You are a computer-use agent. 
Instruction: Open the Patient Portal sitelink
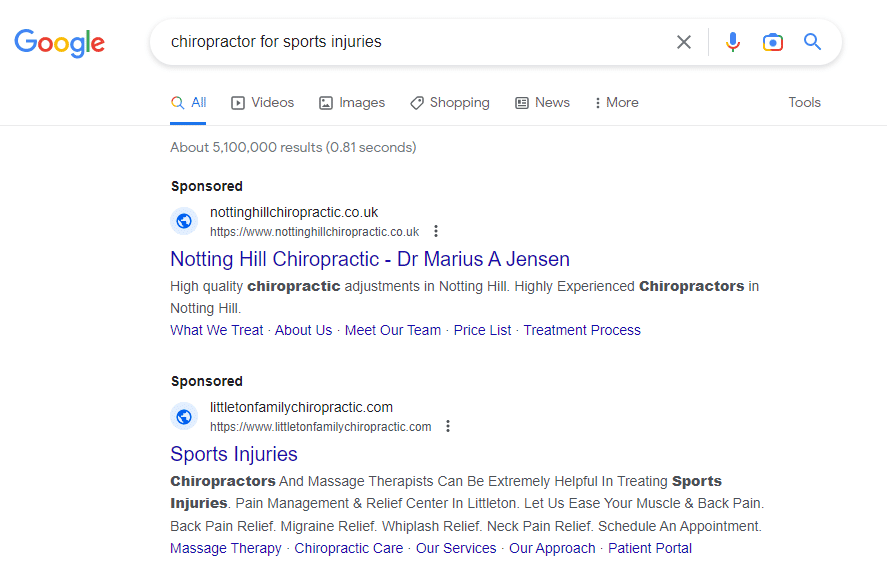coord(650,548)
